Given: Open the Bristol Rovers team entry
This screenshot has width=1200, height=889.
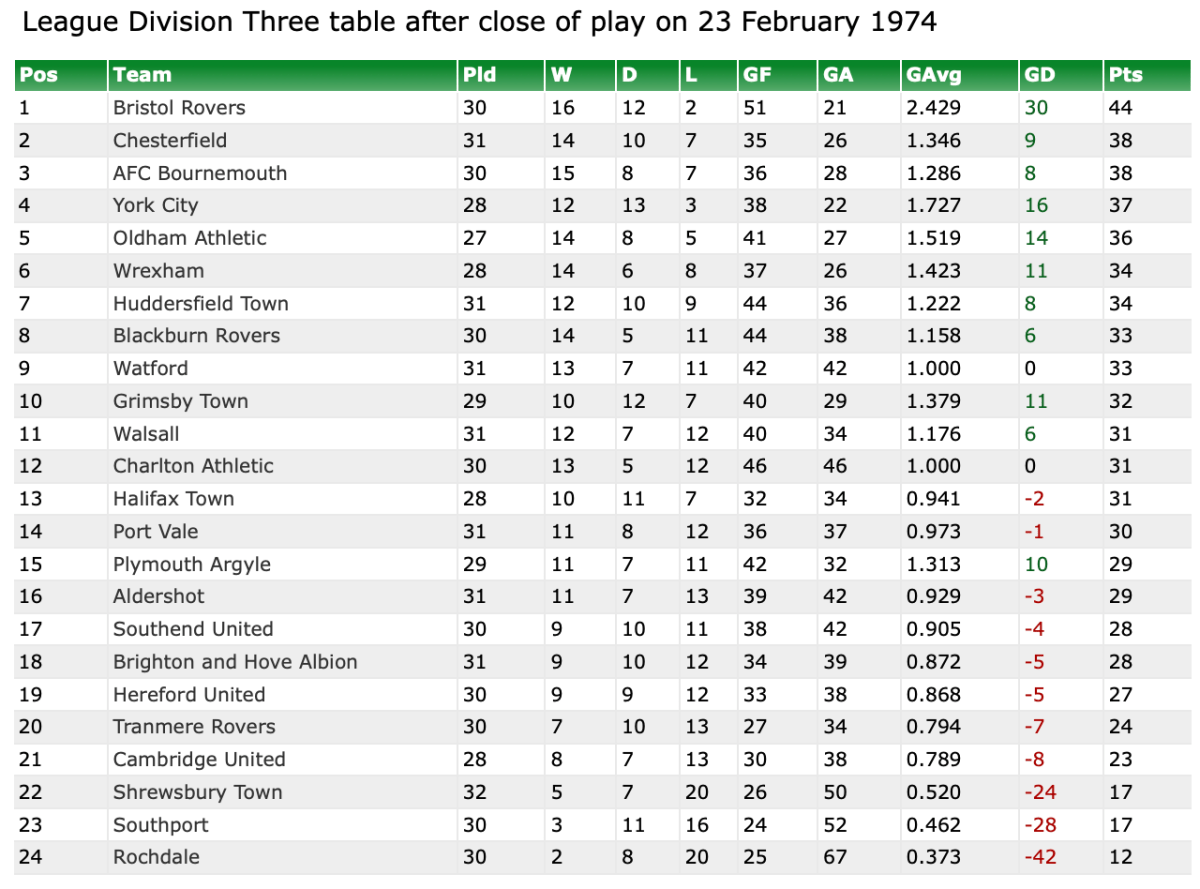Looking at the screenshot, I should (x=179, y=108).
